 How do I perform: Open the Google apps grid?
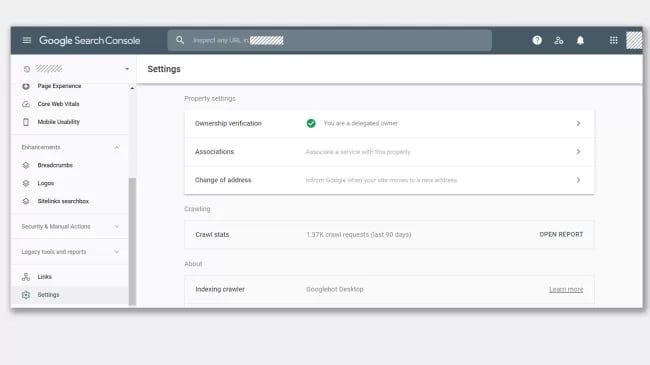[x=614, y=40]
